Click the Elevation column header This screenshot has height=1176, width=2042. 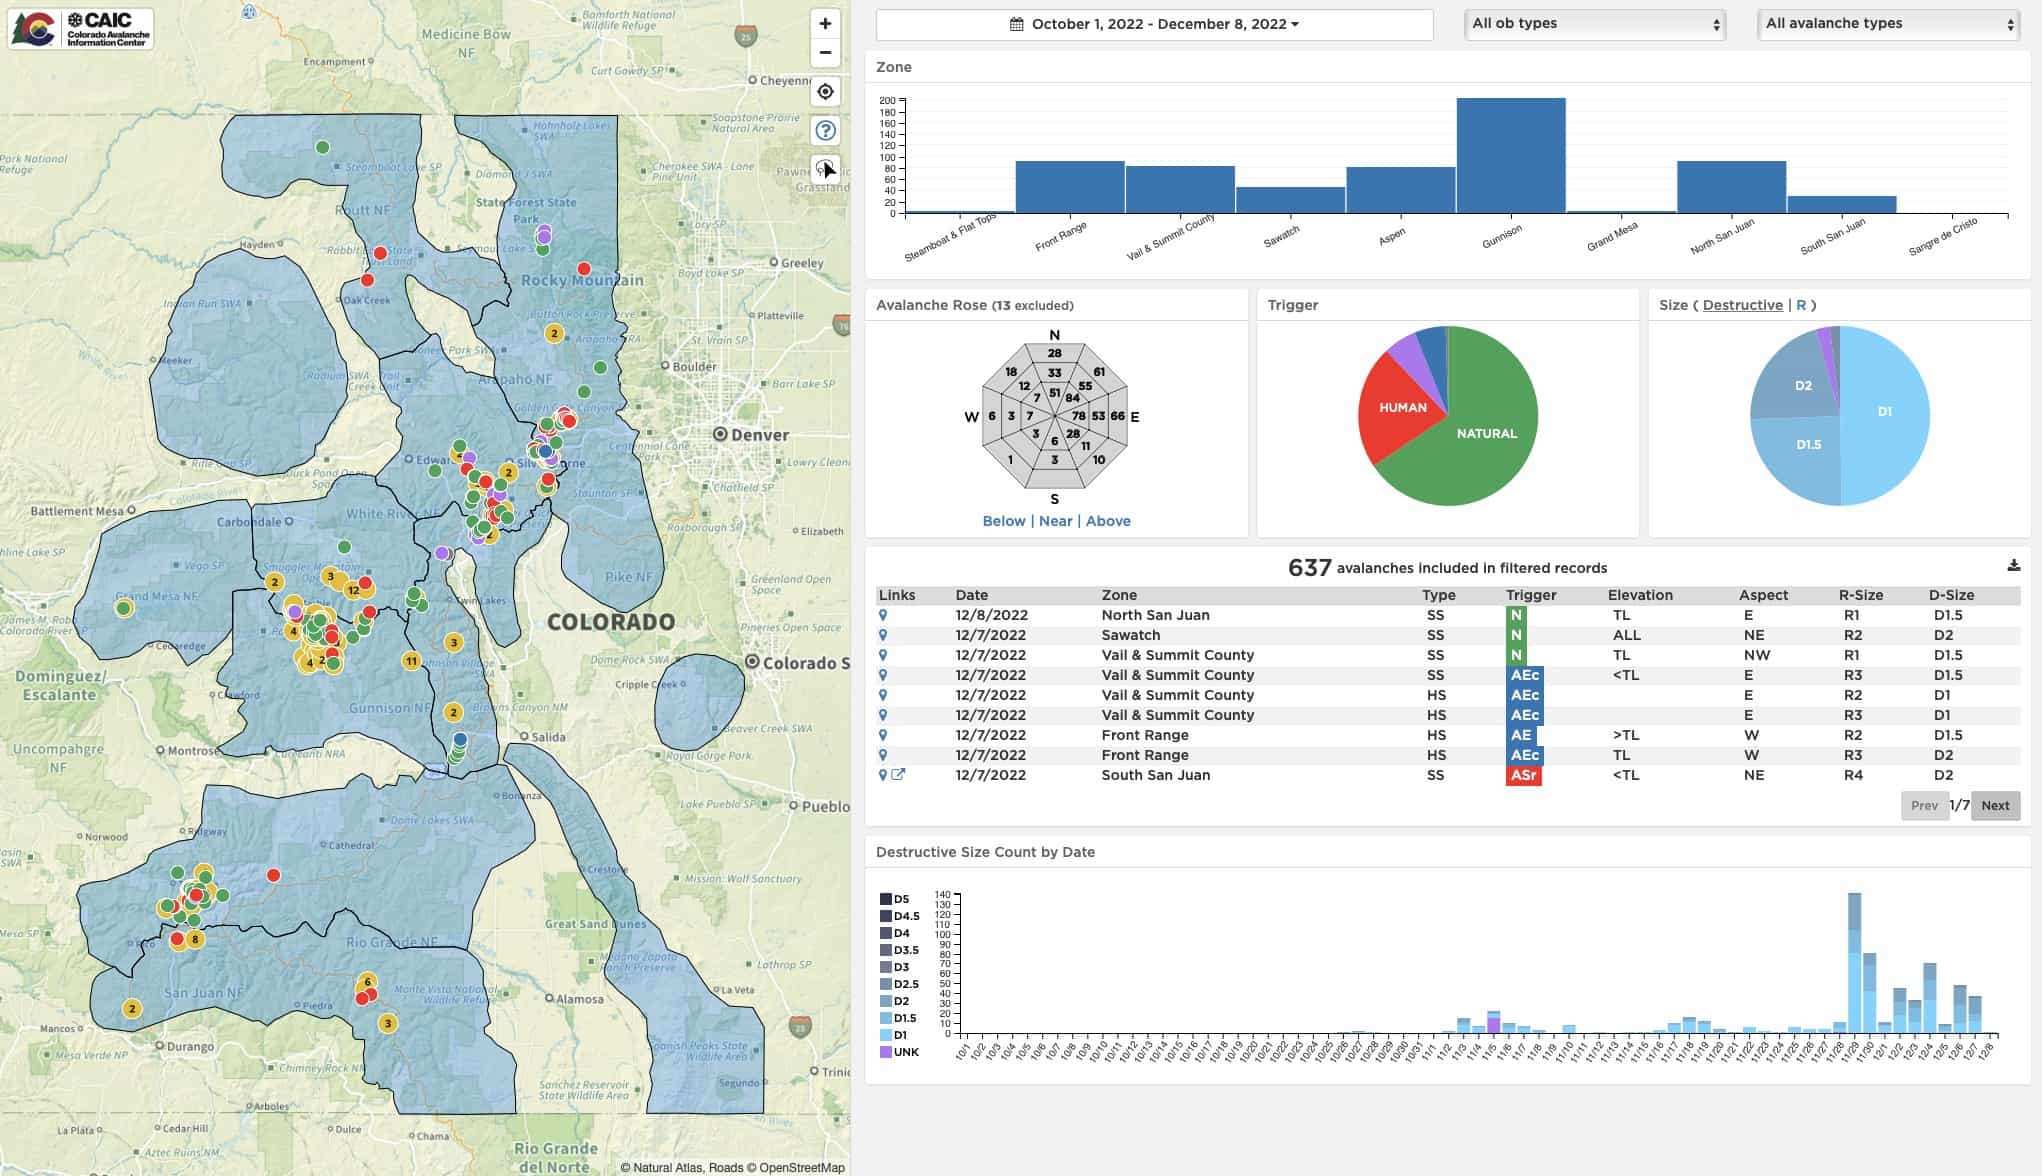click(1640, 595)
